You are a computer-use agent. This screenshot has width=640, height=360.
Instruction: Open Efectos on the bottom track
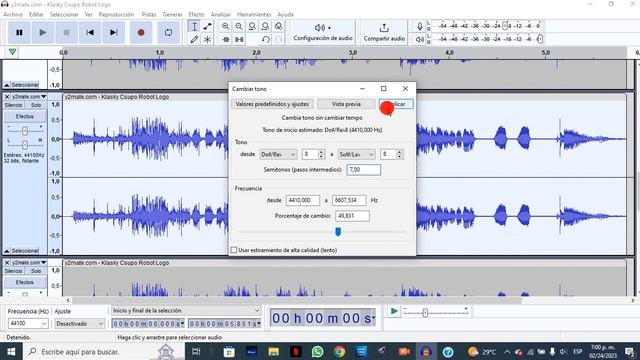pos(24,282)
